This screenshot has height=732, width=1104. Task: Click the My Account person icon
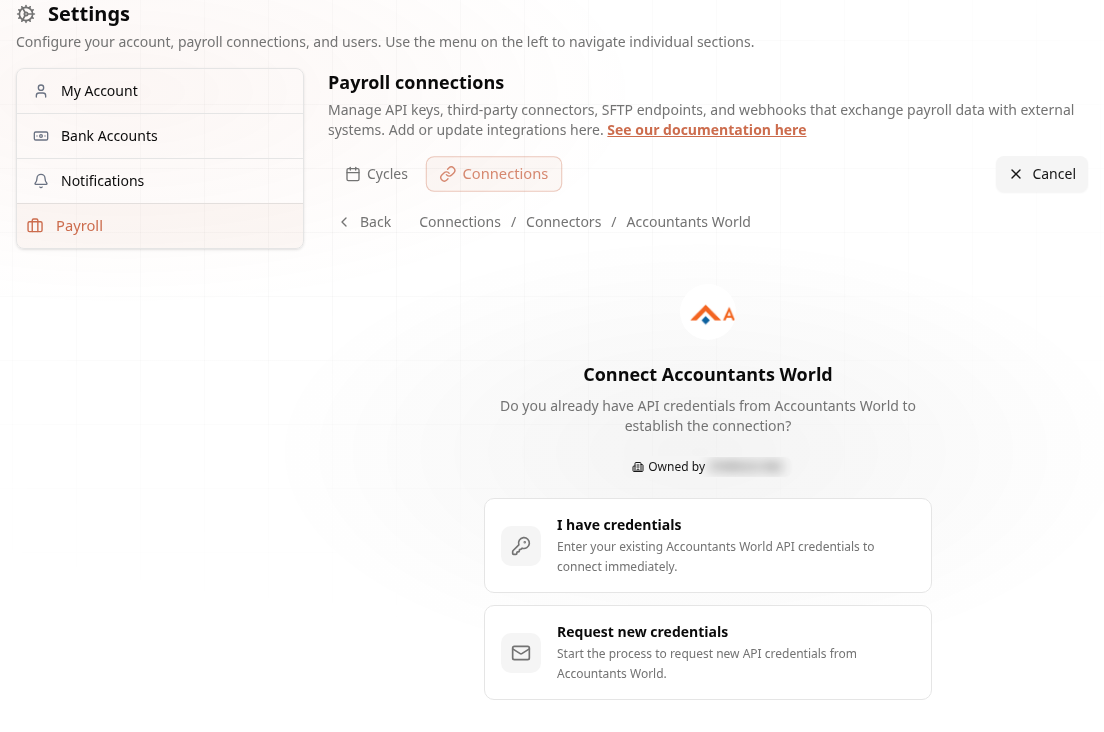point(41,91)
